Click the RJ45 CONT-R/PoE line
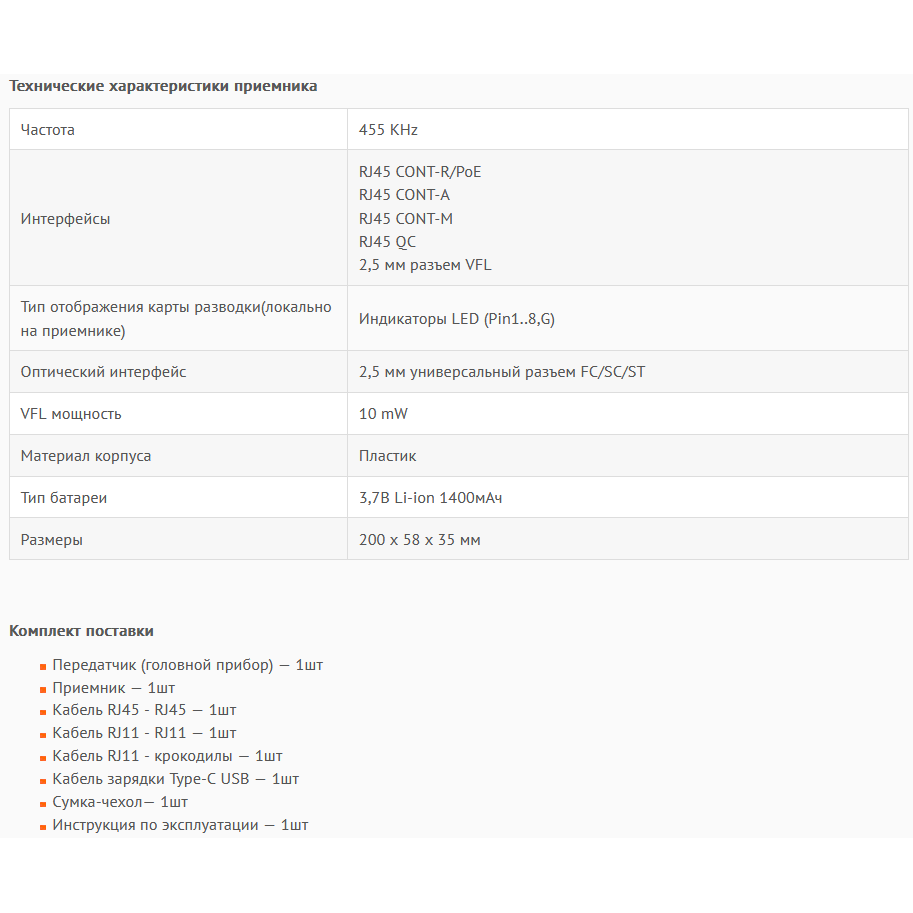913x913 pixels. point(420,172)
